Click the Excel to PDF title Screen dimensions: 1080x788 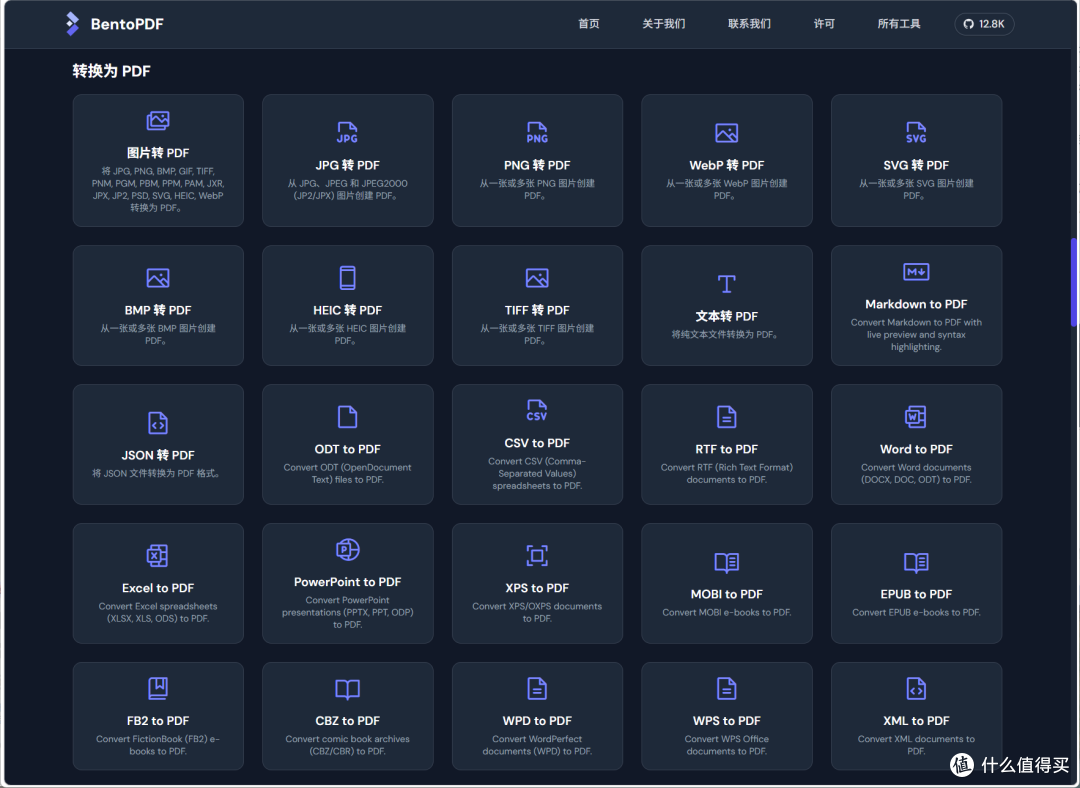158,588
